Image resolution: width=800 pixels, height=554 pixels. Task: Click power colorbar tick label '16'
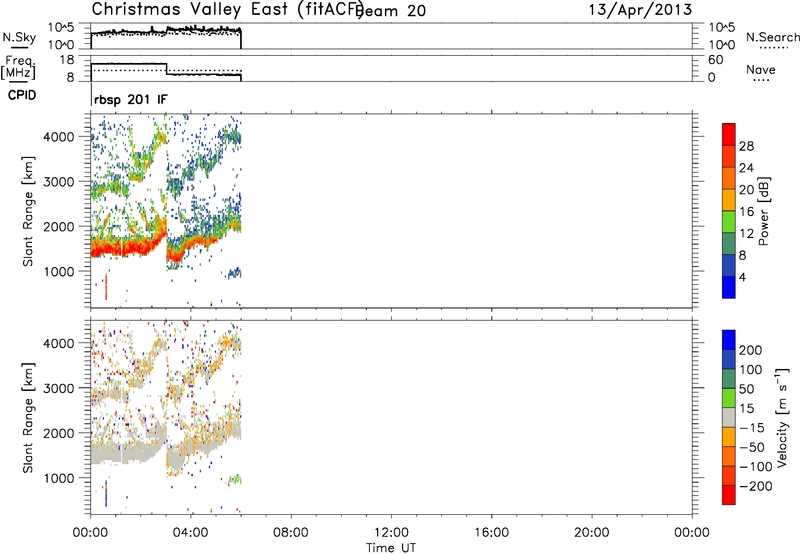tap(746, 212)
